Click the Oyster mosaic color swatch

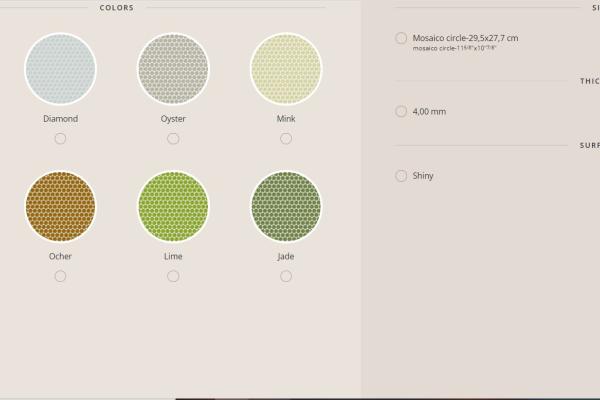point(173,69)
